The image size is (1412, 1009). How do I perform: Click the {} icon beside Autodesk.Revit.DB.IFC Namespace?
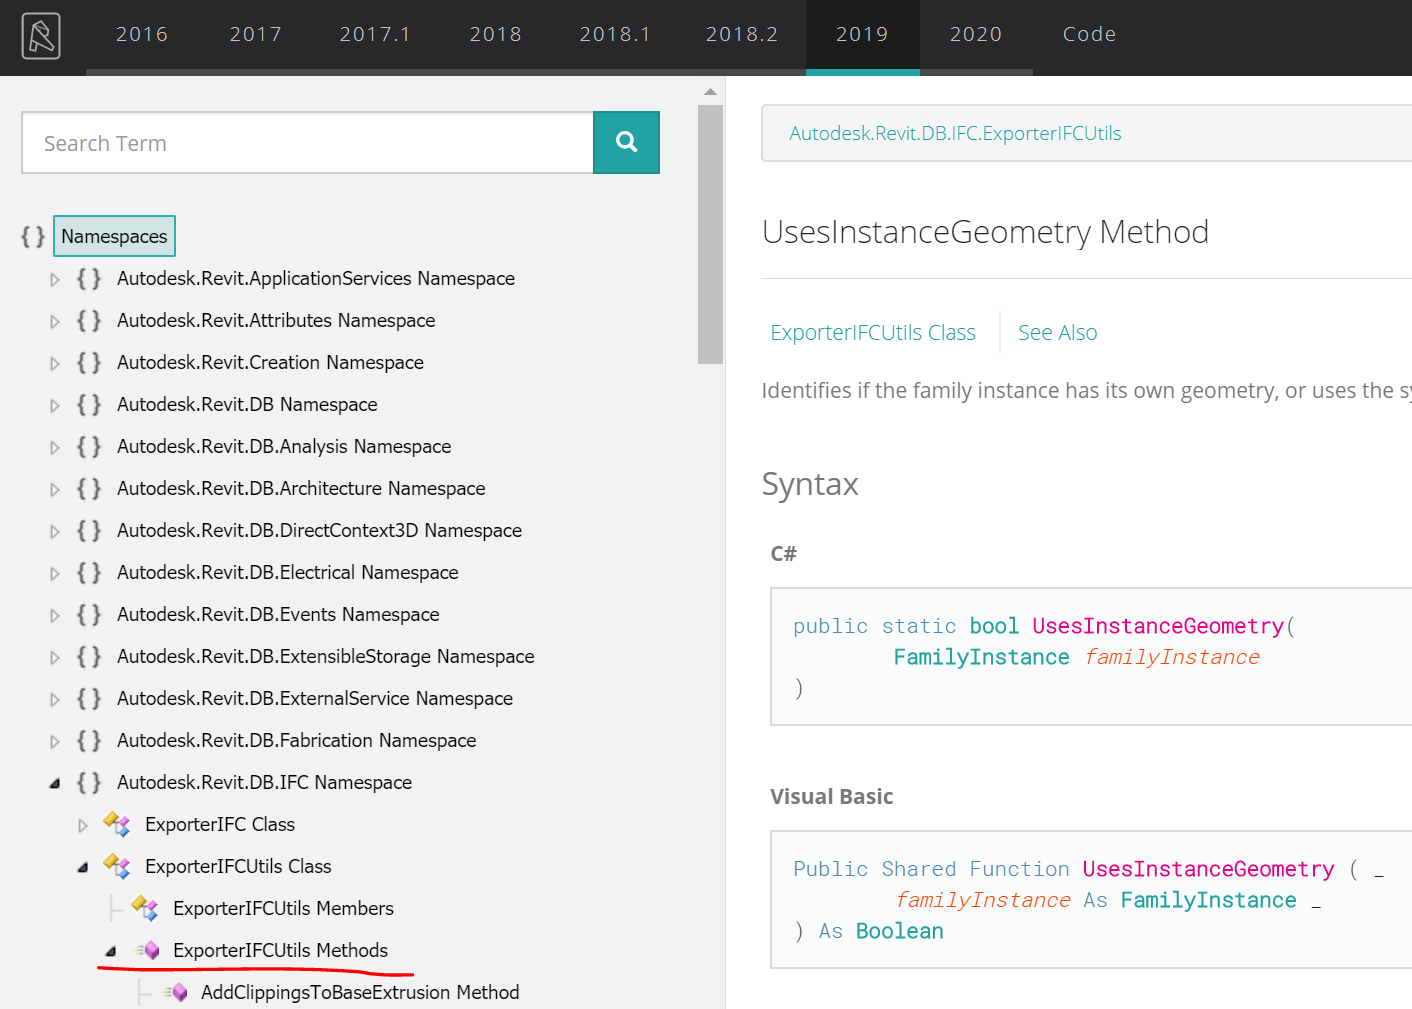pos(88,782)
